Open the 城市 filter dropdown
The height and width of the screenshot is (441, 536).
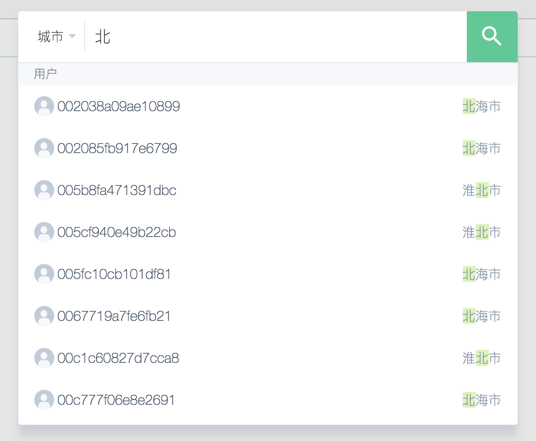tap(56, 36)
